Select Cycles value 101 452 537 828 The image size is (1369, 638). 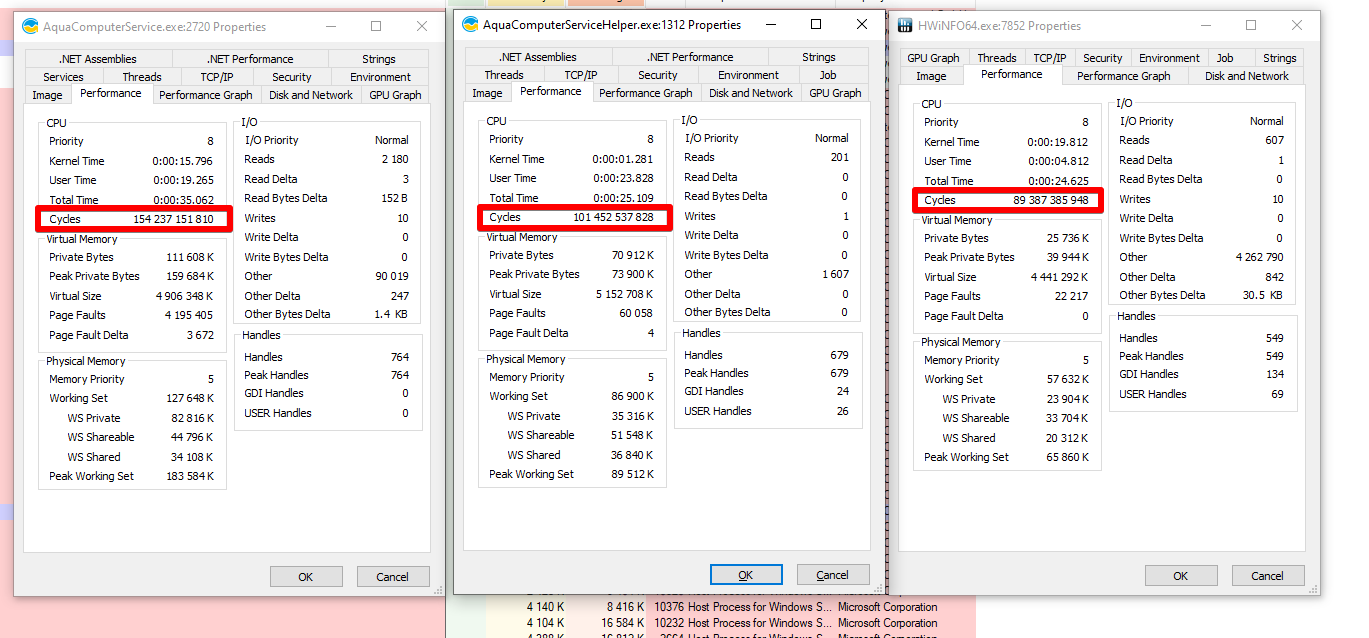click(x=613, y=217)
